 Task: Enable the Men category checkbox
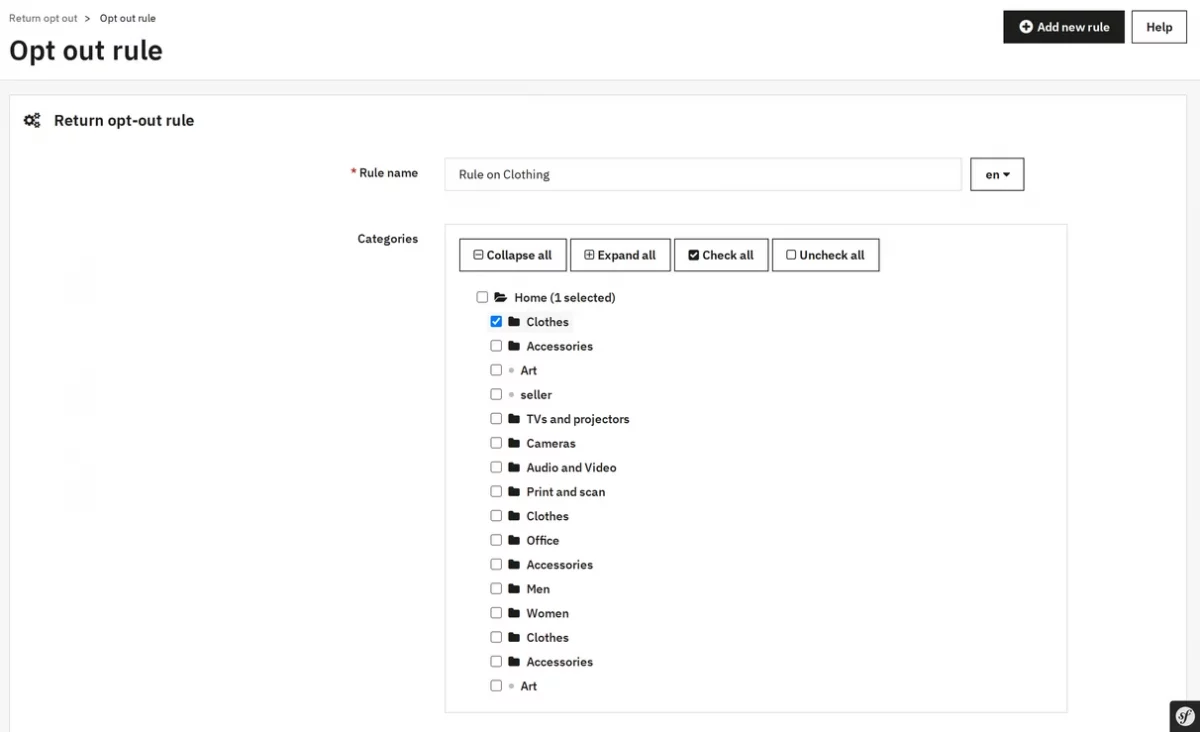[496, 589]
